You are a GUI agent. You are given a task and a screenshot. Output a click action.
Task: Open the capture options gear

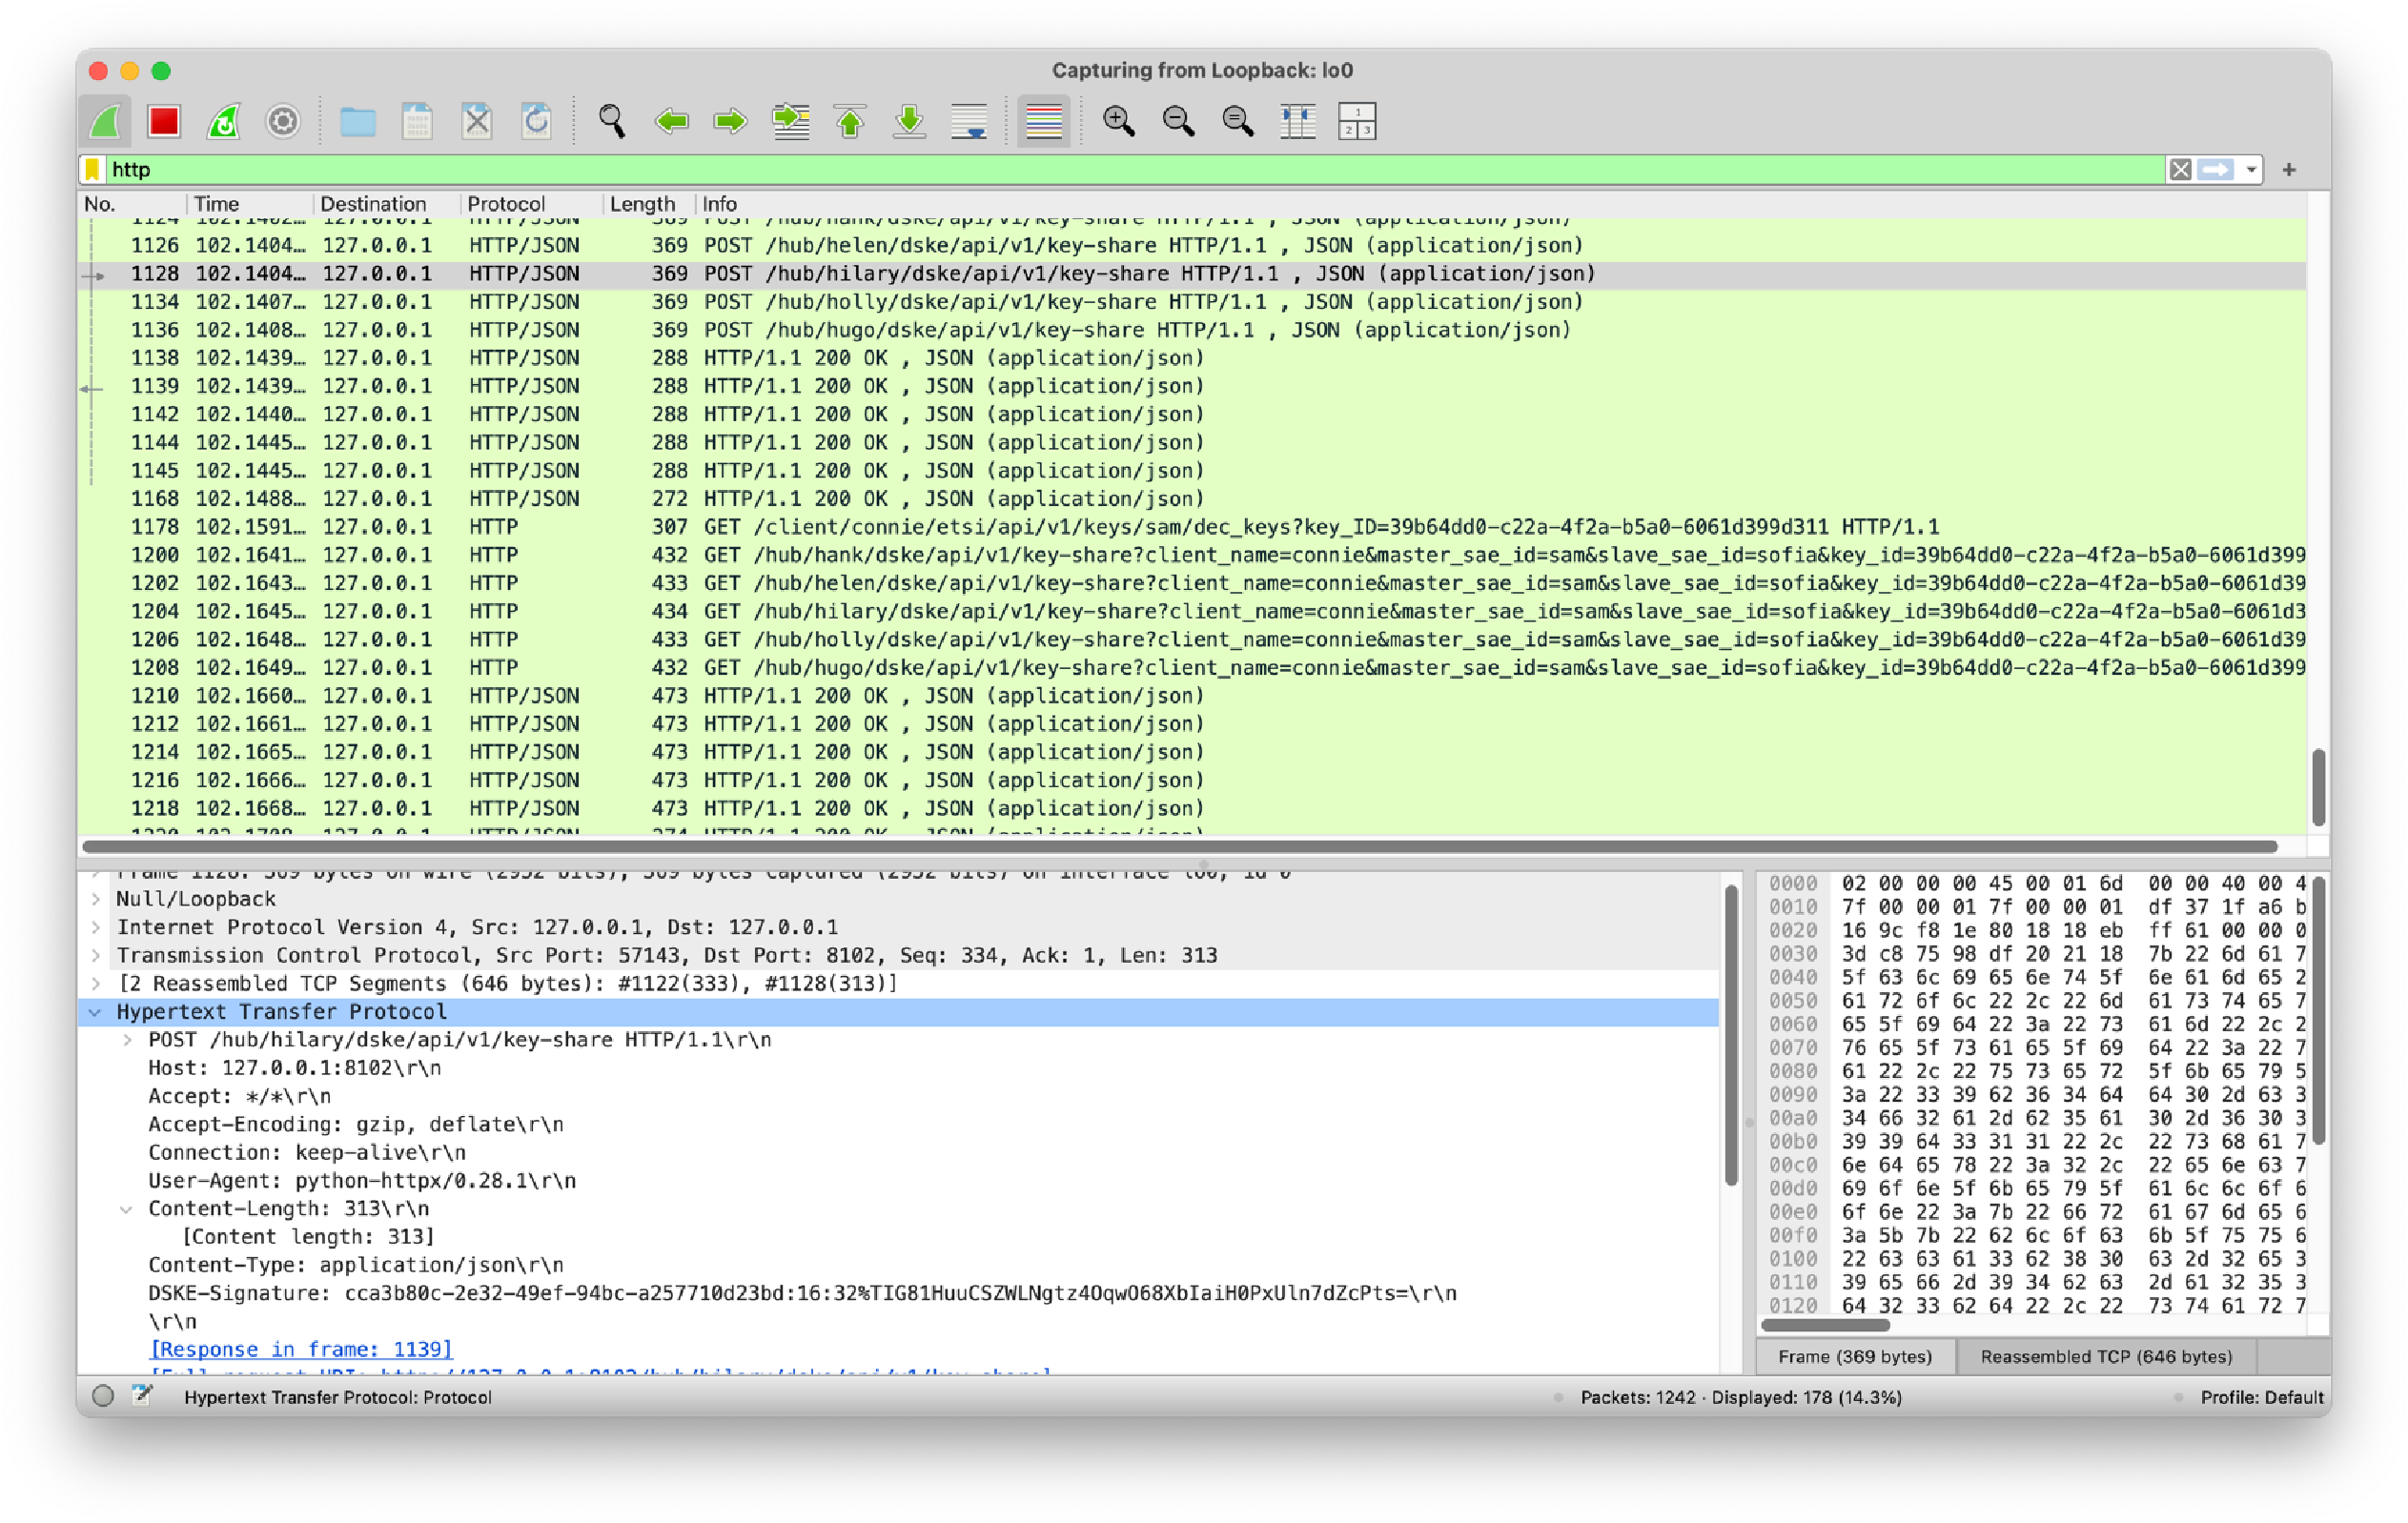pos(283,120)
